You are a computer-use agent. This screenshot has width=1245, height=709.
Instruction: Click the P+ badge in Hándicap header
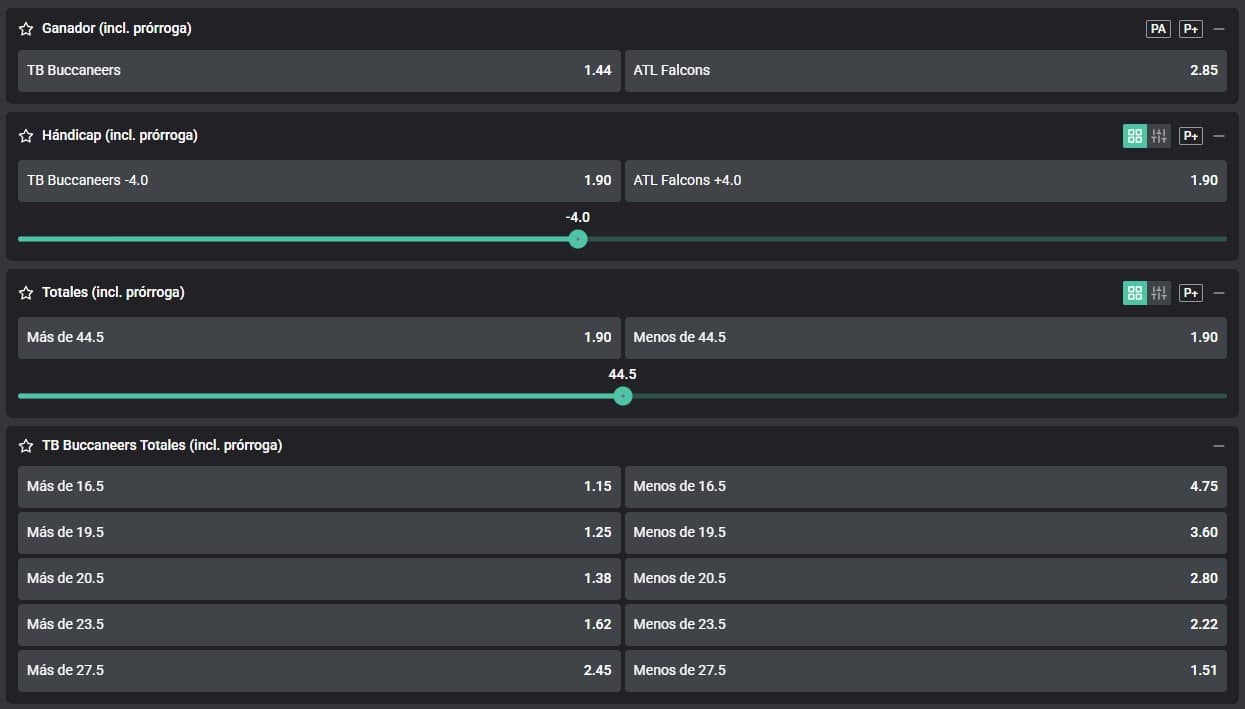click(x=1190, y=136)
